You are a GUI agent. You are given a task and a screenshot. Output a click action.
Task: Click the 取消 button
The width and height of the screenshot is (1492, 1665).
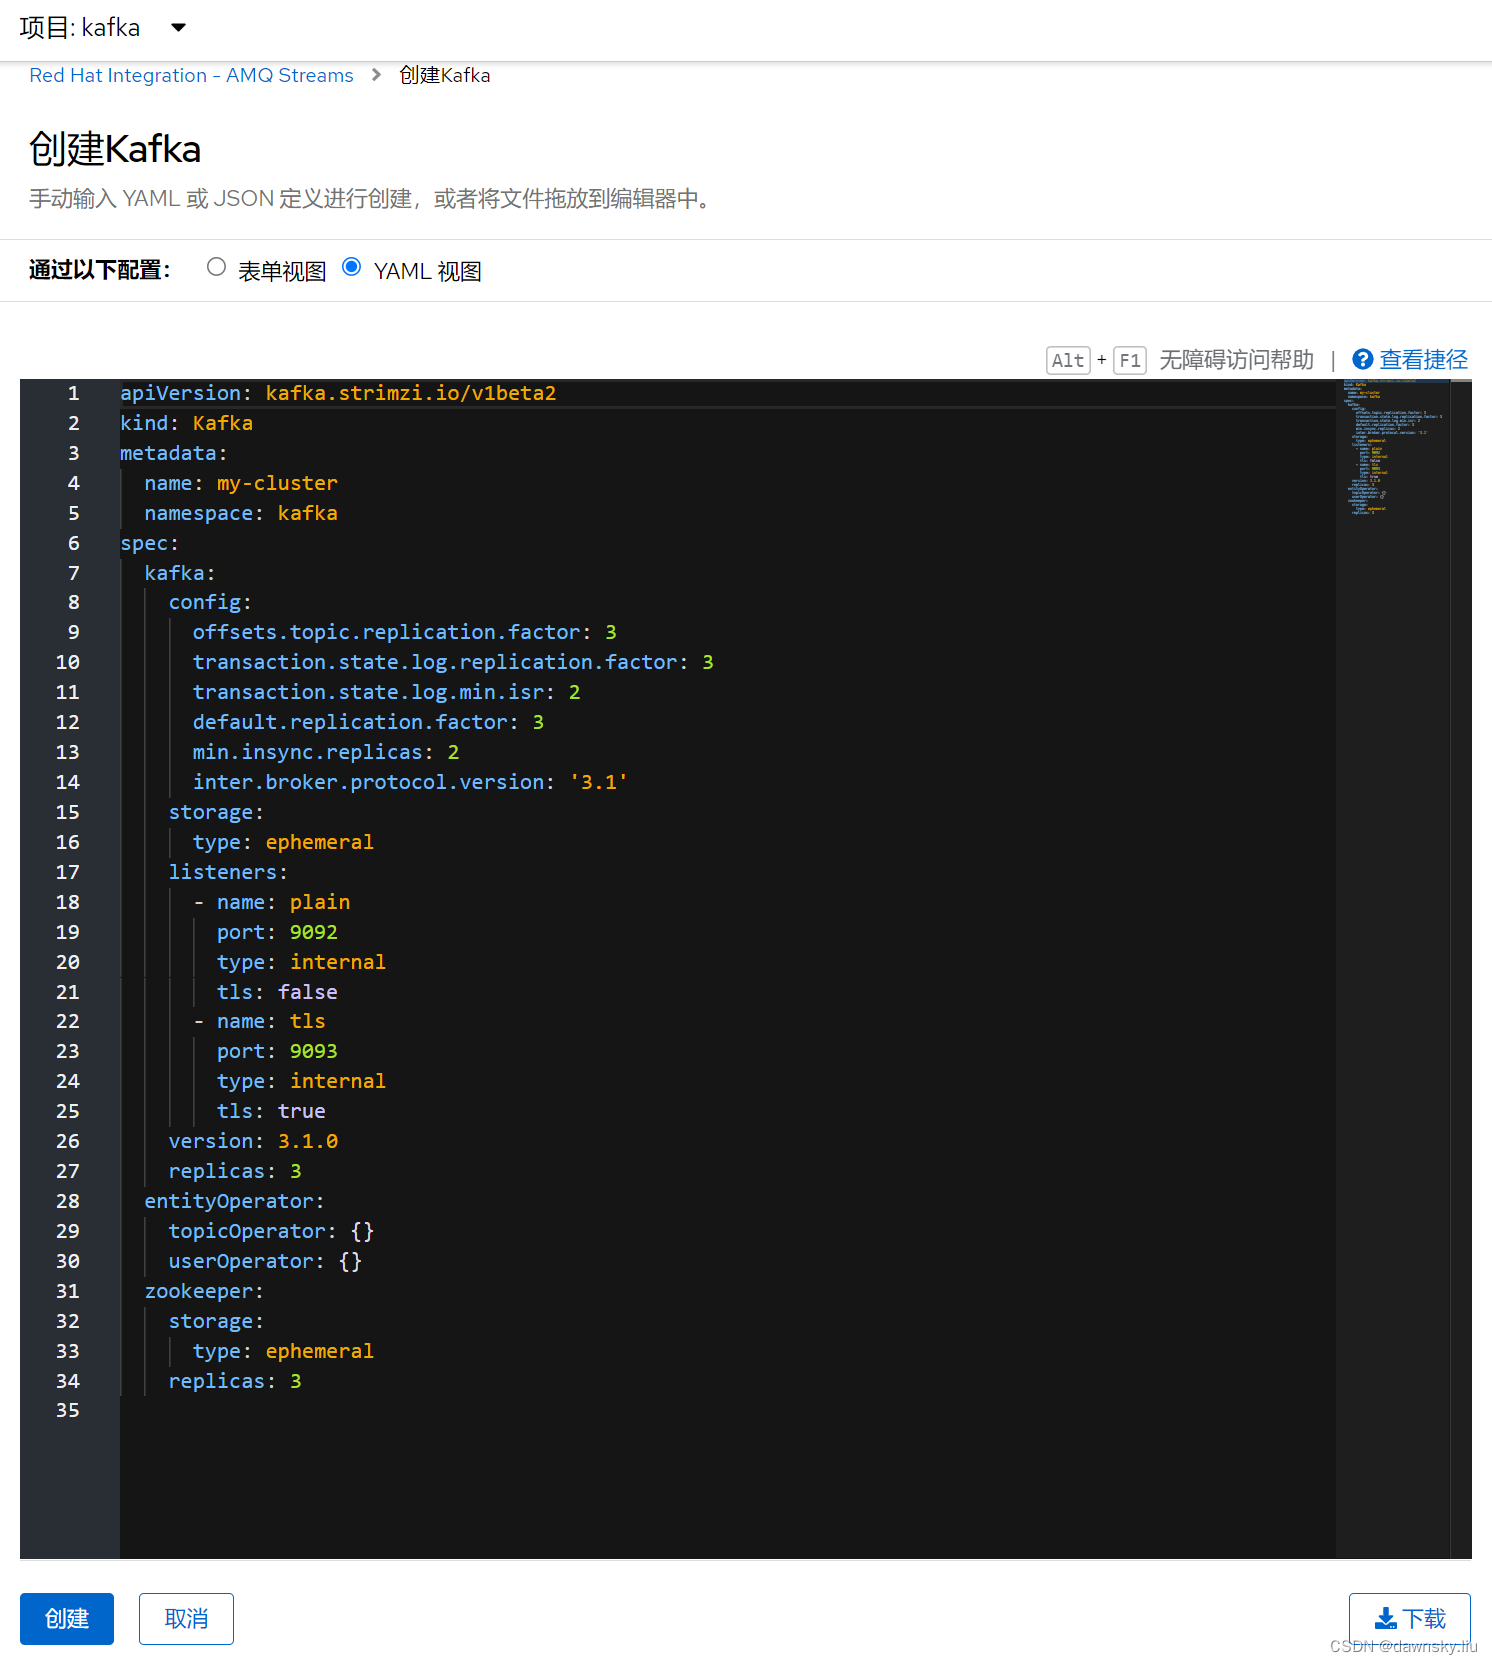[x=186, y=1618]
